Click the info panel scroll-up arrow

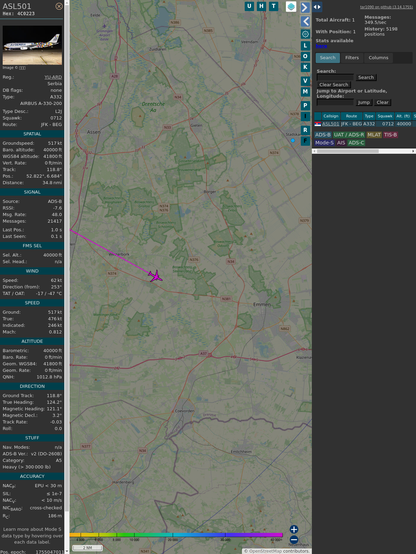click(67, 2)
